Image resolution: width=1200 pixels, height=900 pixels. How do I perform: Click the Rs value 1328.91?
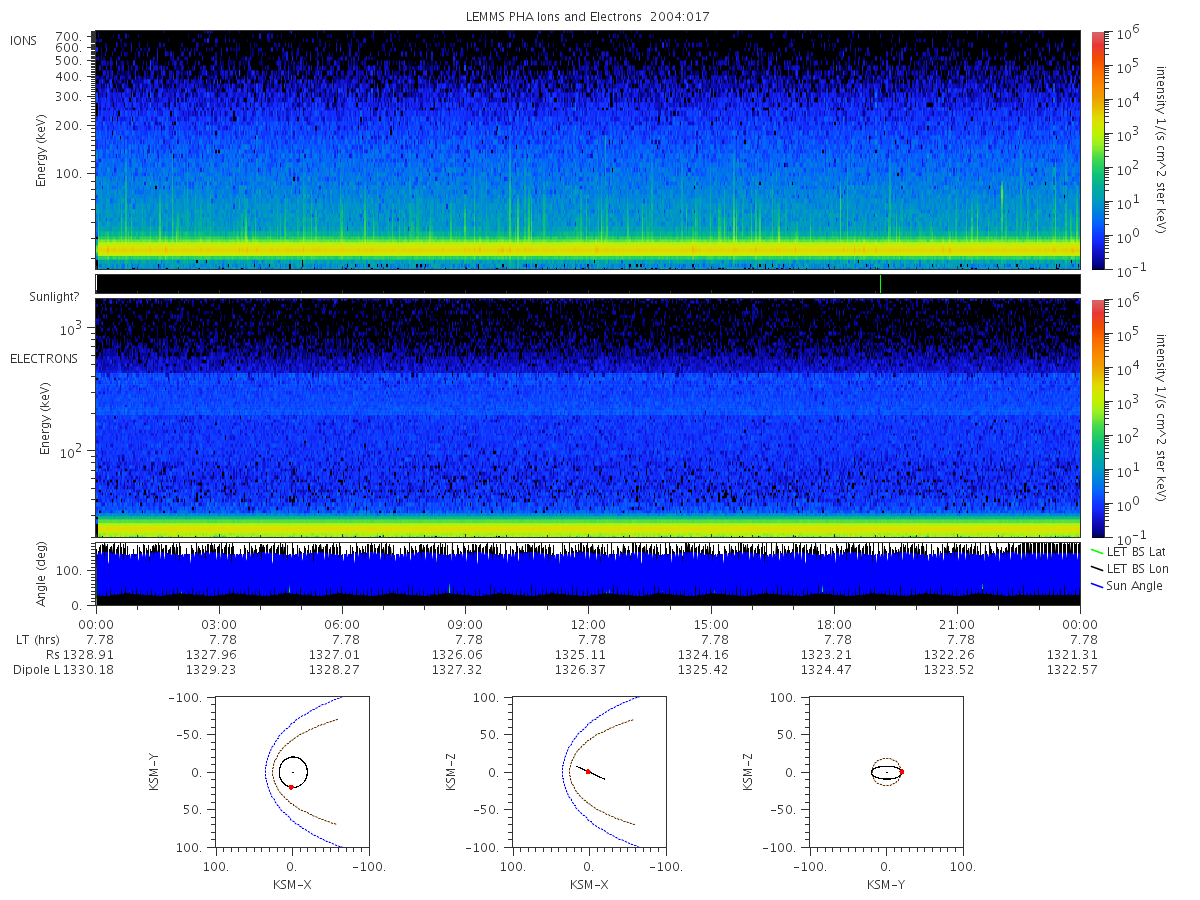[x=90, y=654]
